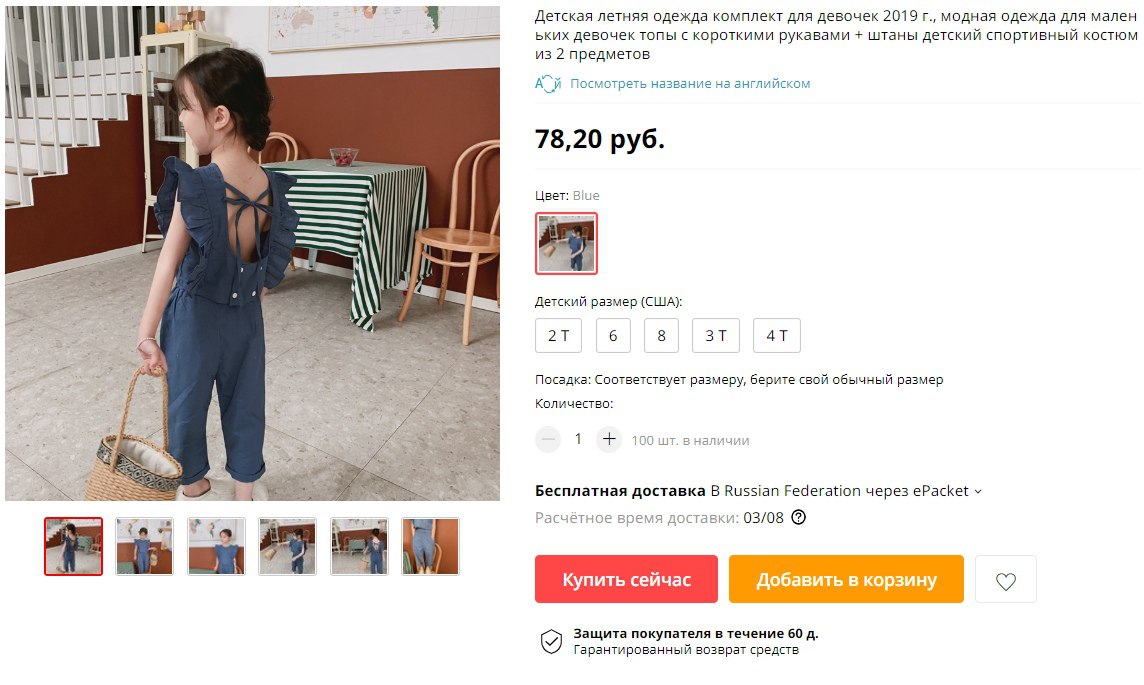This screenshot has width=1144, height=685.
Task: Click the buyer protection shield icon
Action: click(551, 641)
